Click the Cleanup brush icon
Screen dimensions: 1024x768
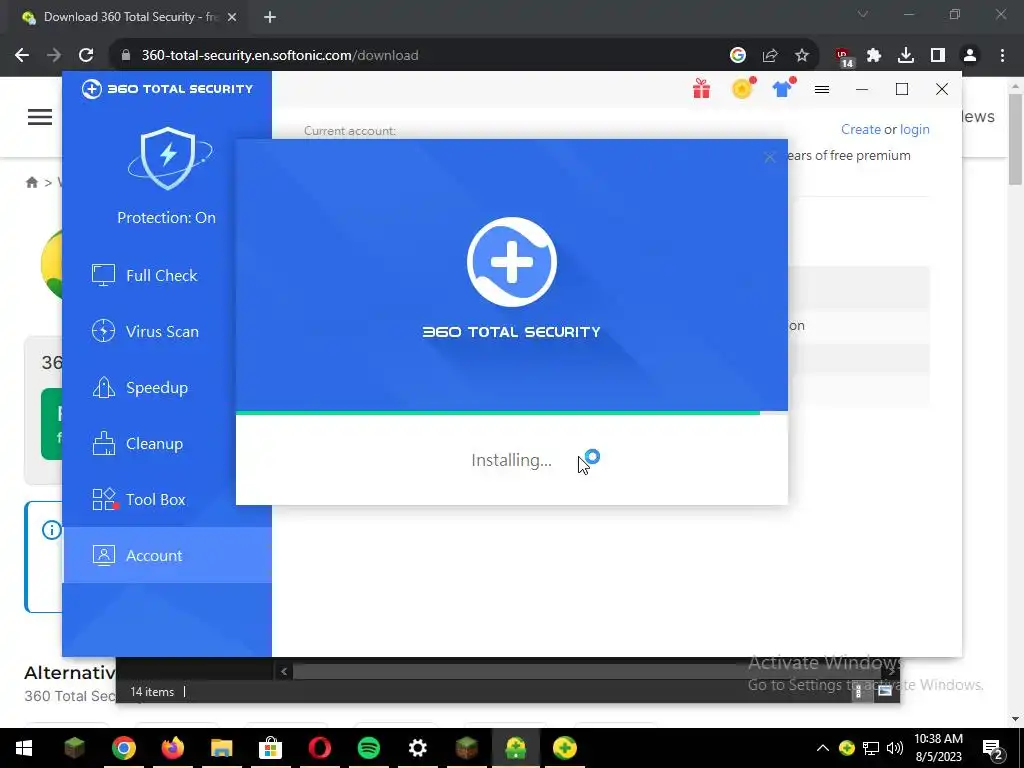[x=103, y=443]
